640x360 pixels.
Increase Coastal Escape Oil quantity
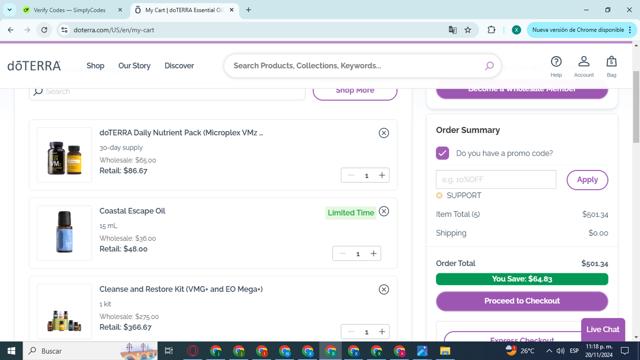pos(373,253)
